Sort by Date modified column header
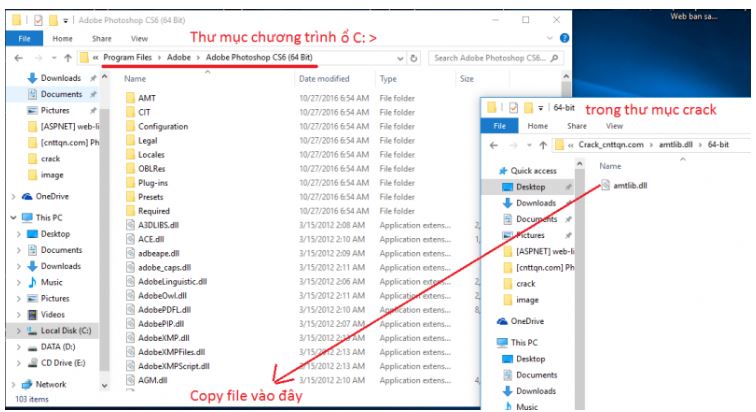This screenshot has height=412, width=756. [321, 78]
